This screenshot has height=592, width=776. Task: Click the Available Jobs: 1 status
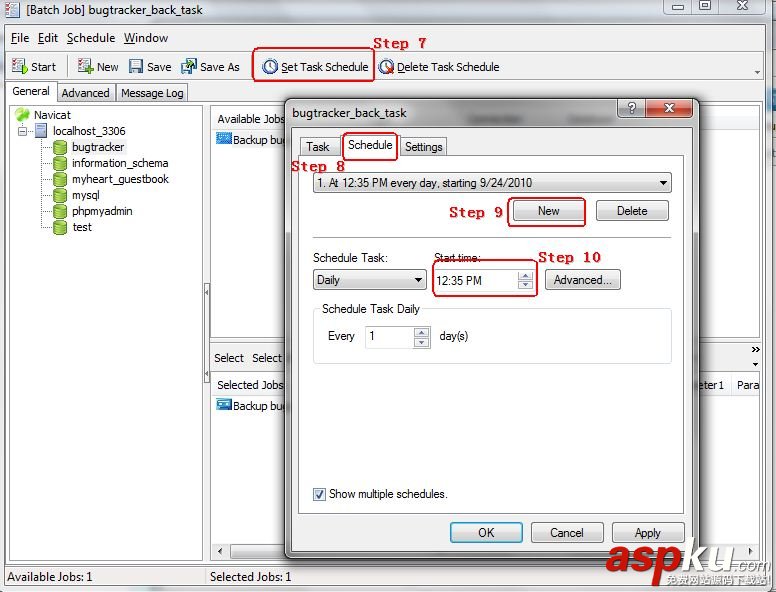49,577
